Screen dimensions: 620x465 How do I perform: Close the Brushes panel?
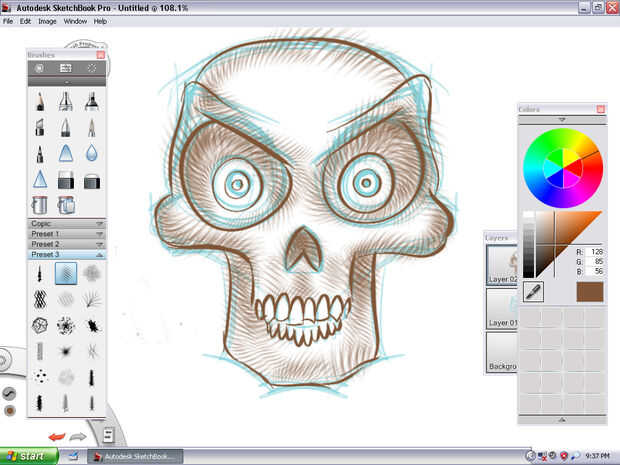[101, 55]
